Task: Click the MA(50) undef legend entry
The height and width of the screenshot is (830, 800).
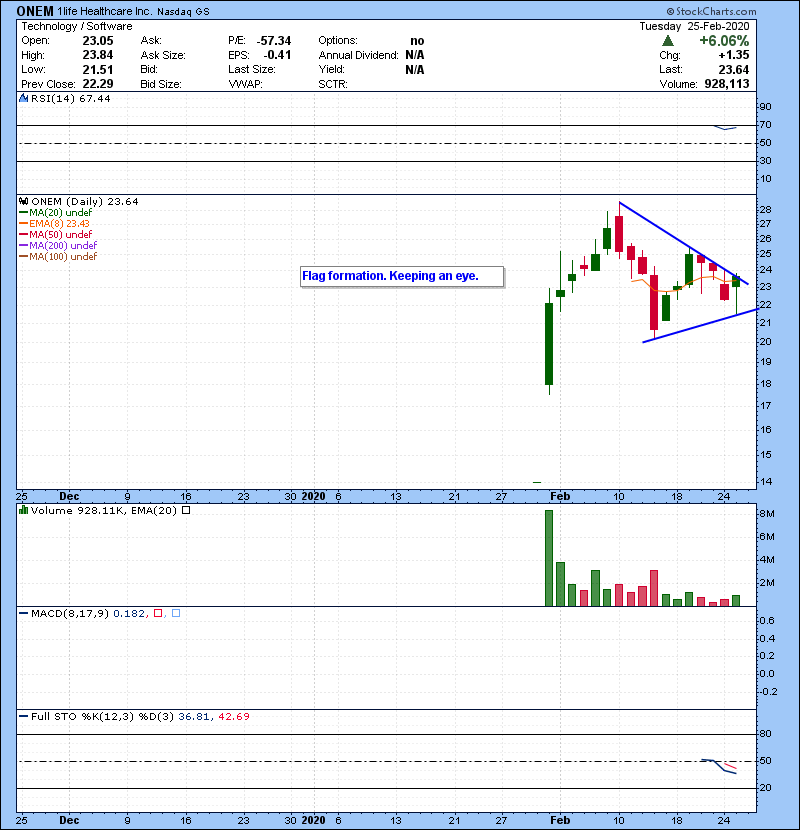Action: point(60,234)
